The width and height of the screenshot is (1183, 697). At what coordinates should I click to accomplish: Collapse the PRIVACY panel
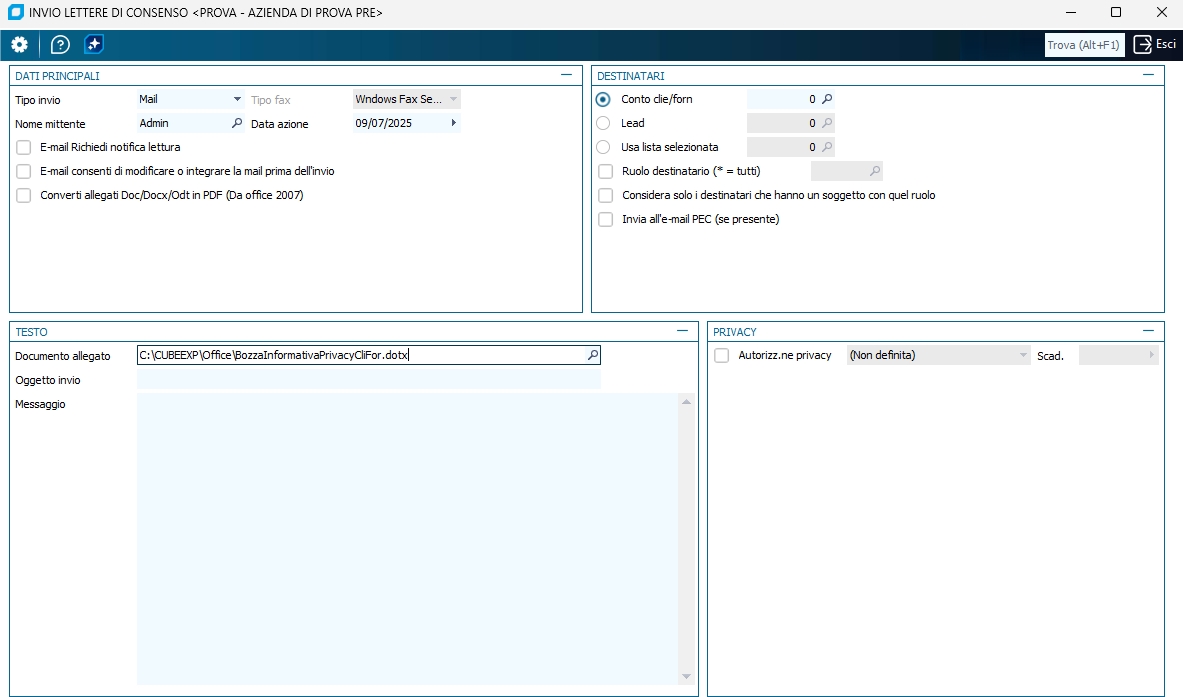coord(1148,330)
